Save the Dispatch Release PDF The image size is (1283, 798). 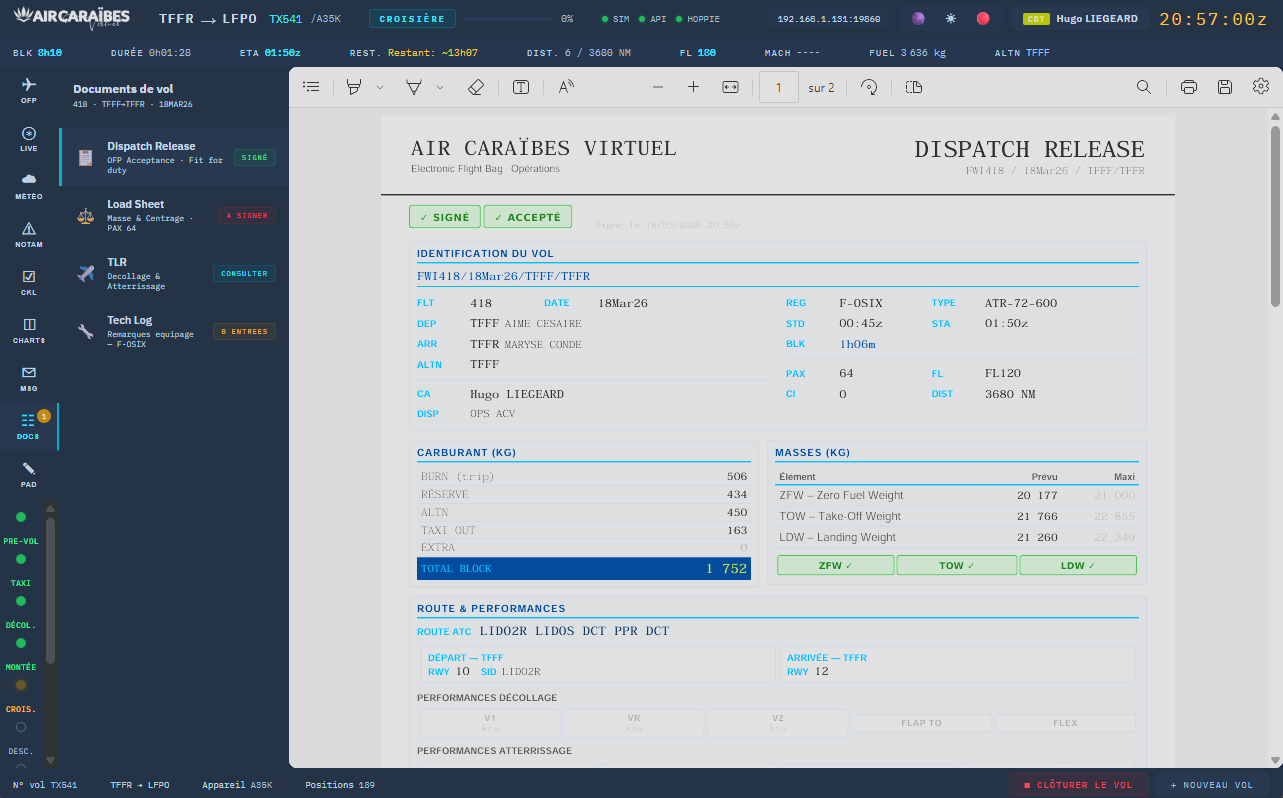tap(1225, 87)
